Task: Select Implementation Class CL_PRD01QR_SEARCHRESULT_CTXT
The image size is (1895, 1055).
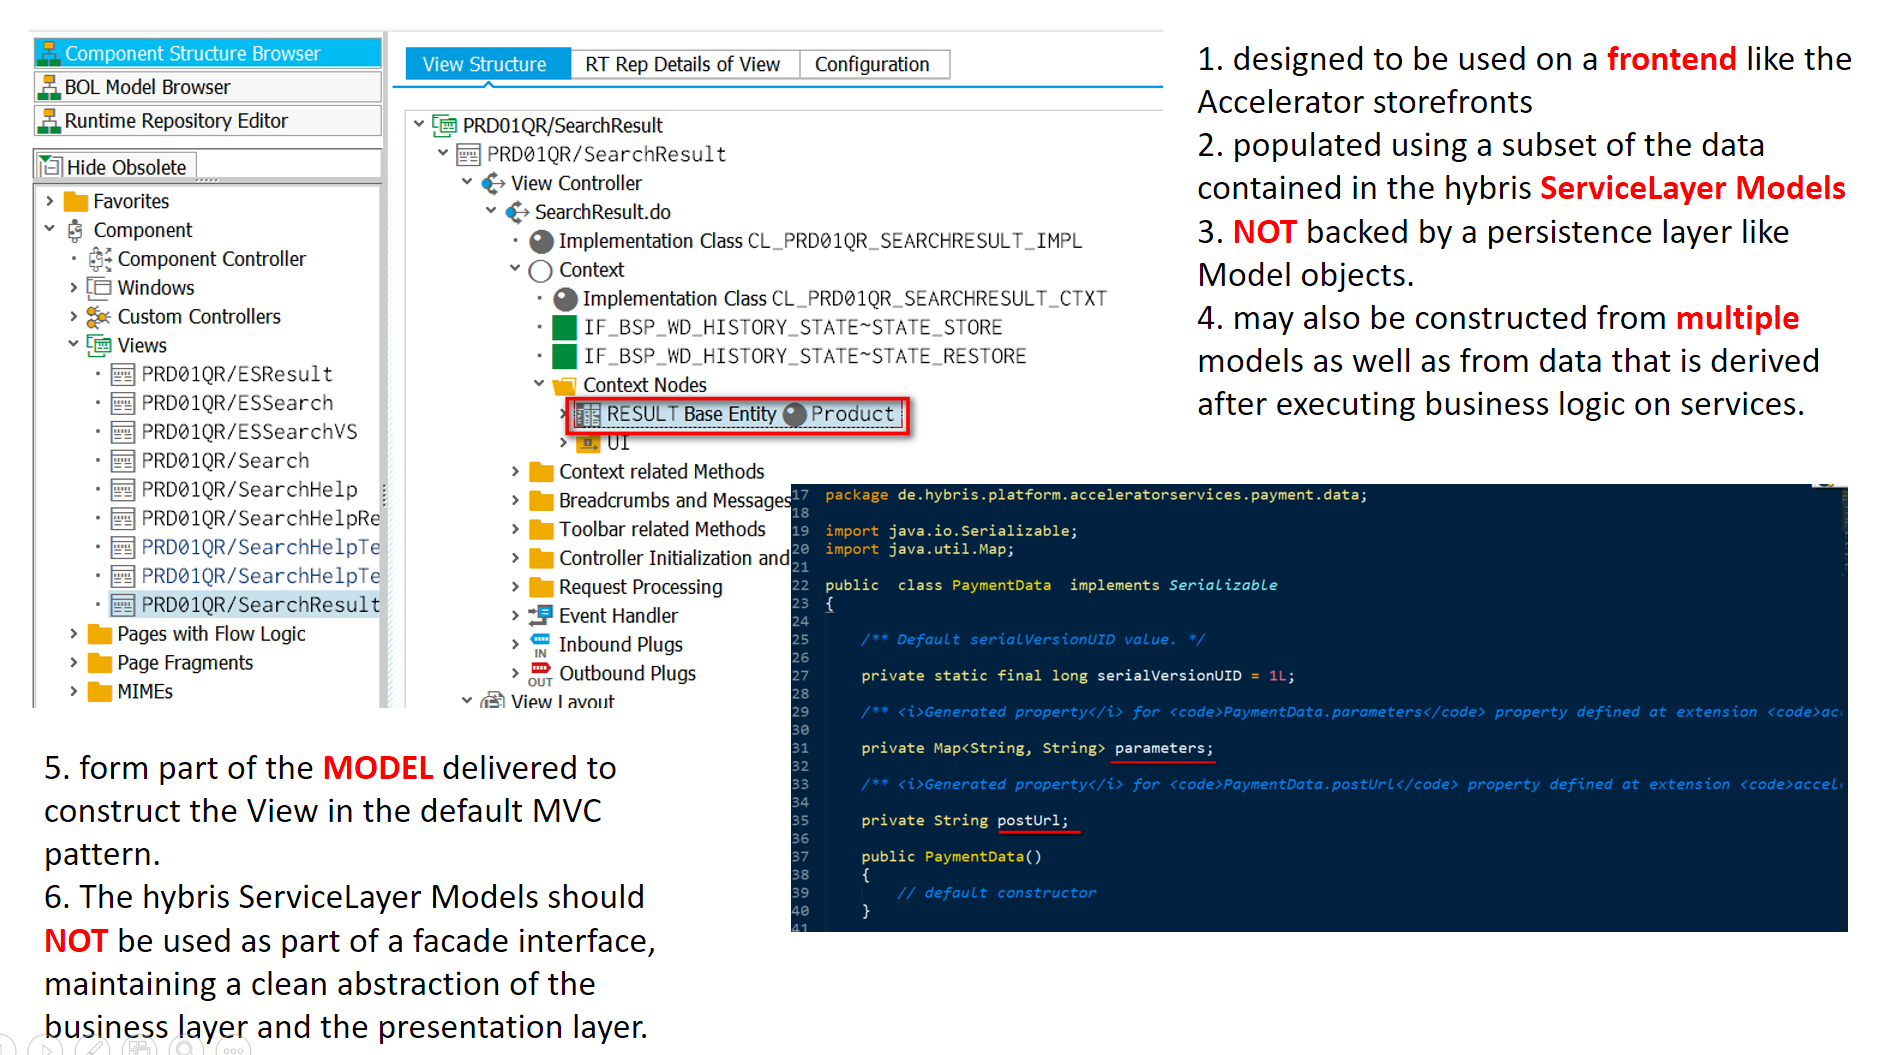Action: pyautogui.click(x=845, y=298)
